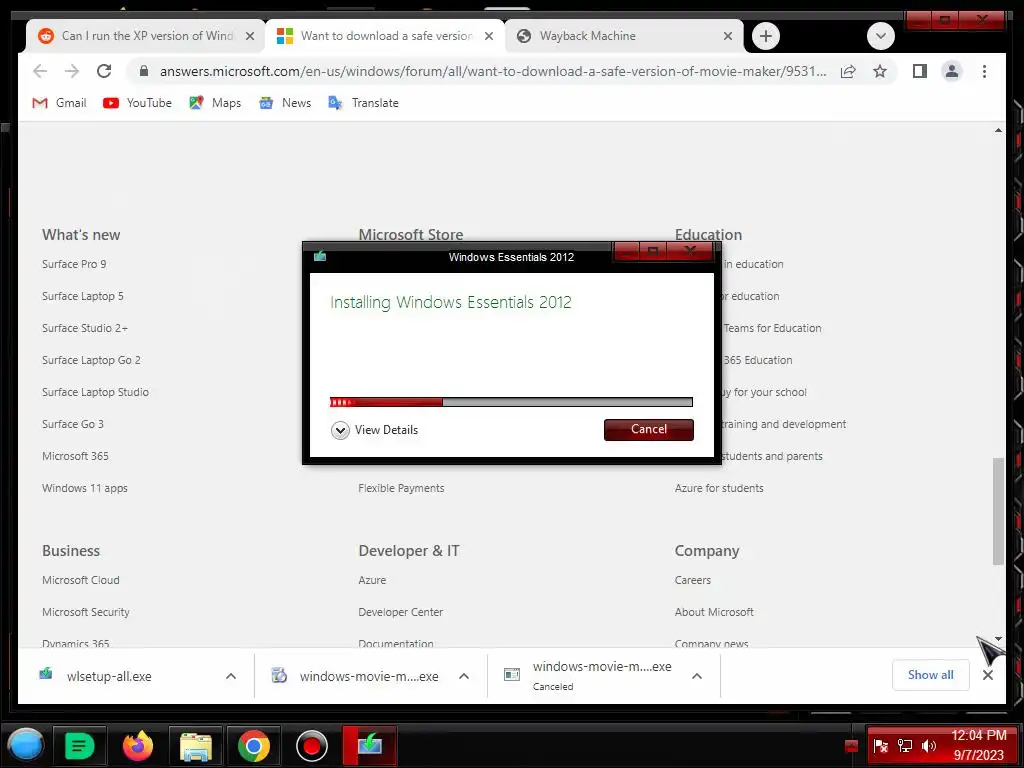Open Translate bookmark

(x=363, y=103)
